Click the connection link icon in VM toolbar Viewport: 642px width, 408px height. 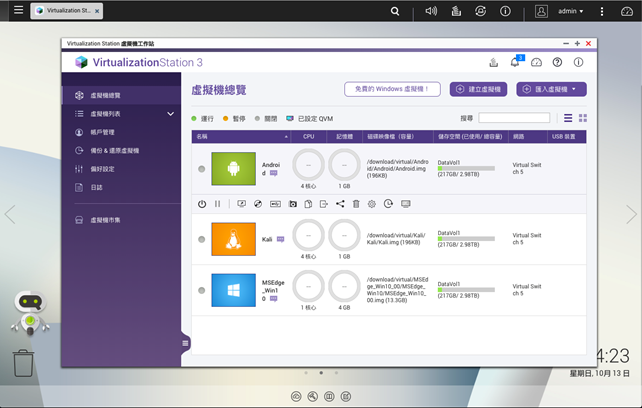tap(258, 204)
